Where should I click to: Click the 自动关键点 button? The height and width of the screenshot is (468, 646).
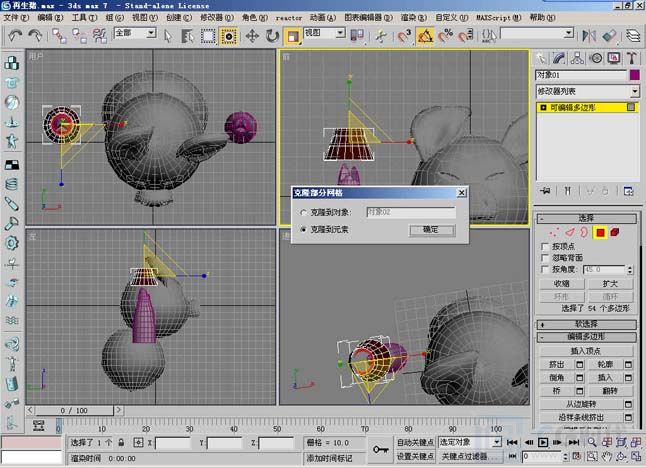coord(415,442)
